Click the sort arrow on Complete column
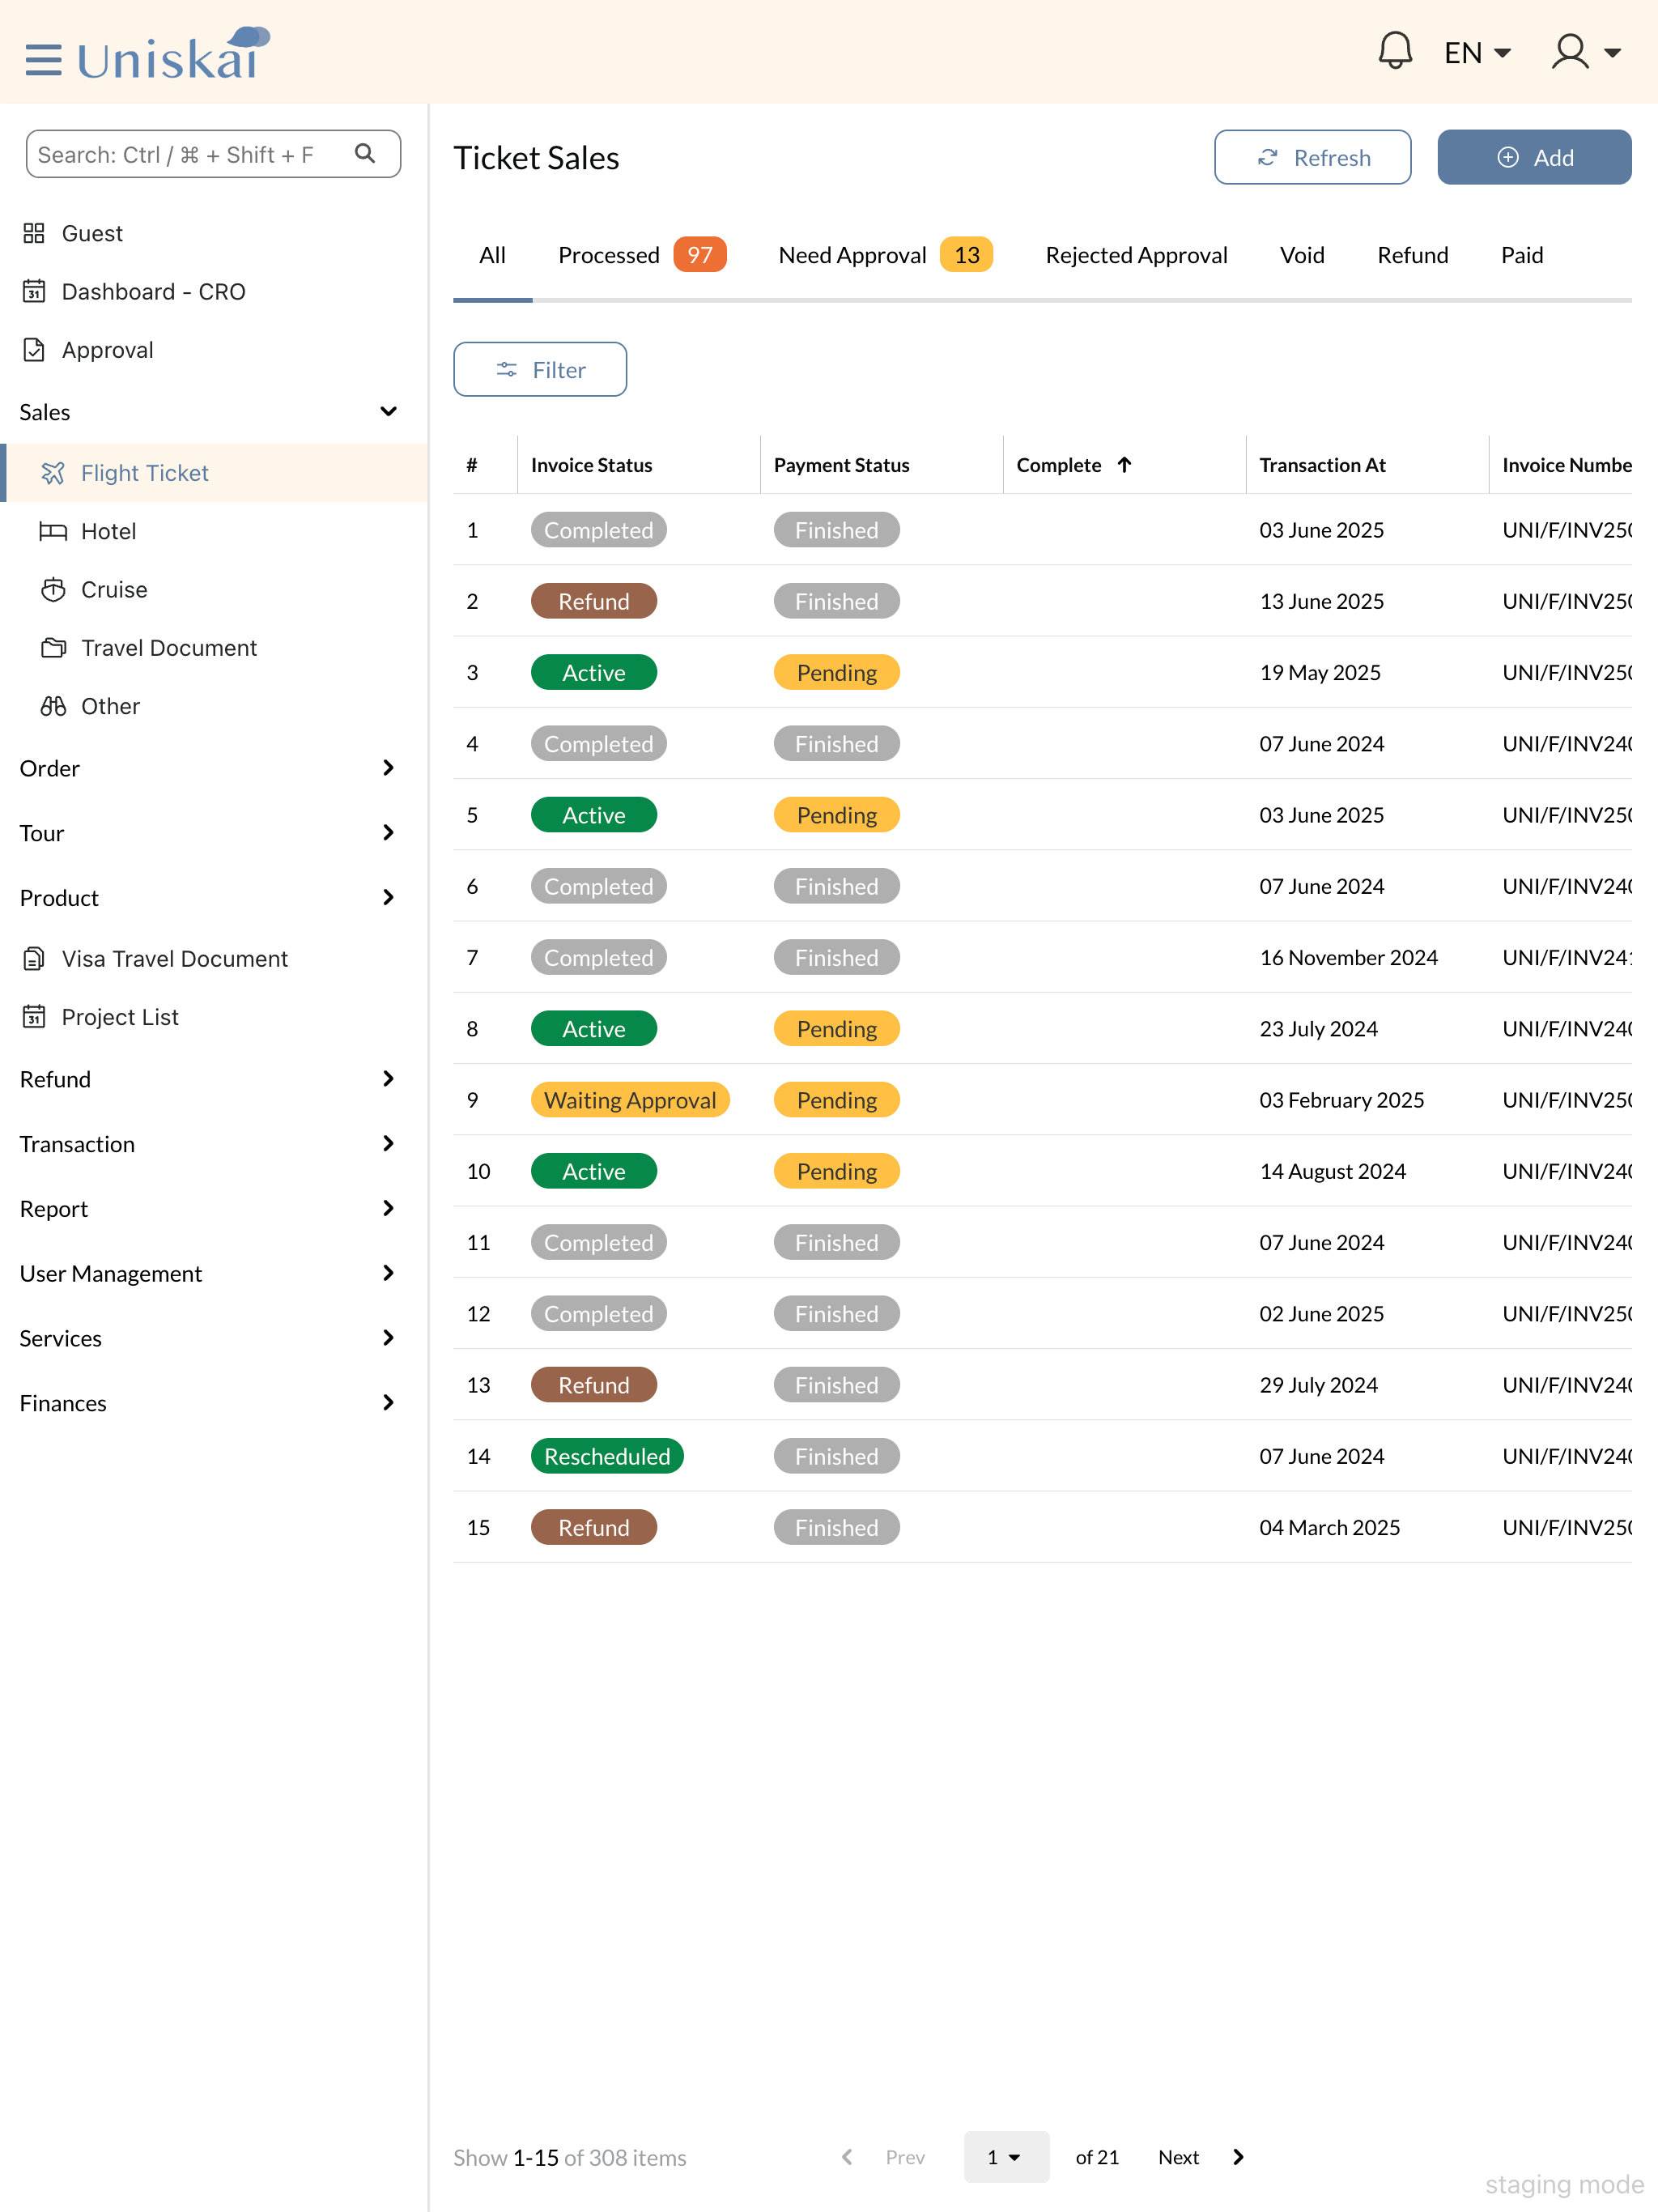 (1124, 465)
